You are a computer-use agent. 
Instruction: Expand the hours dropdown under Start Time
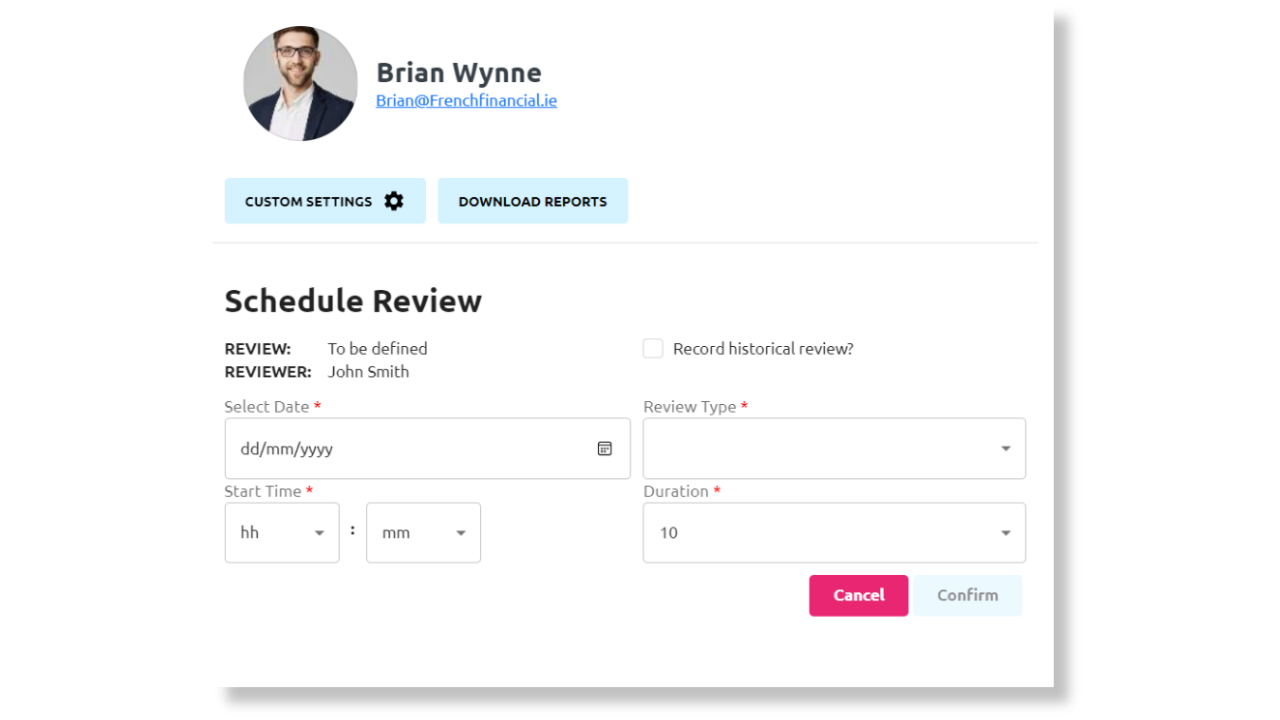tap(281, 532)
